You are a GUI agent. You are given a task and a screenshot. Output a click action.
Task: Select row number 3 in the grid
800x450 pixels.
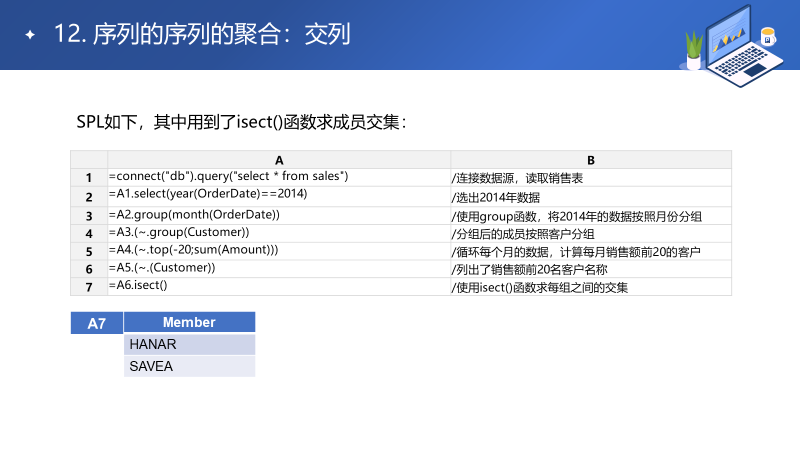tap(89, 216)
